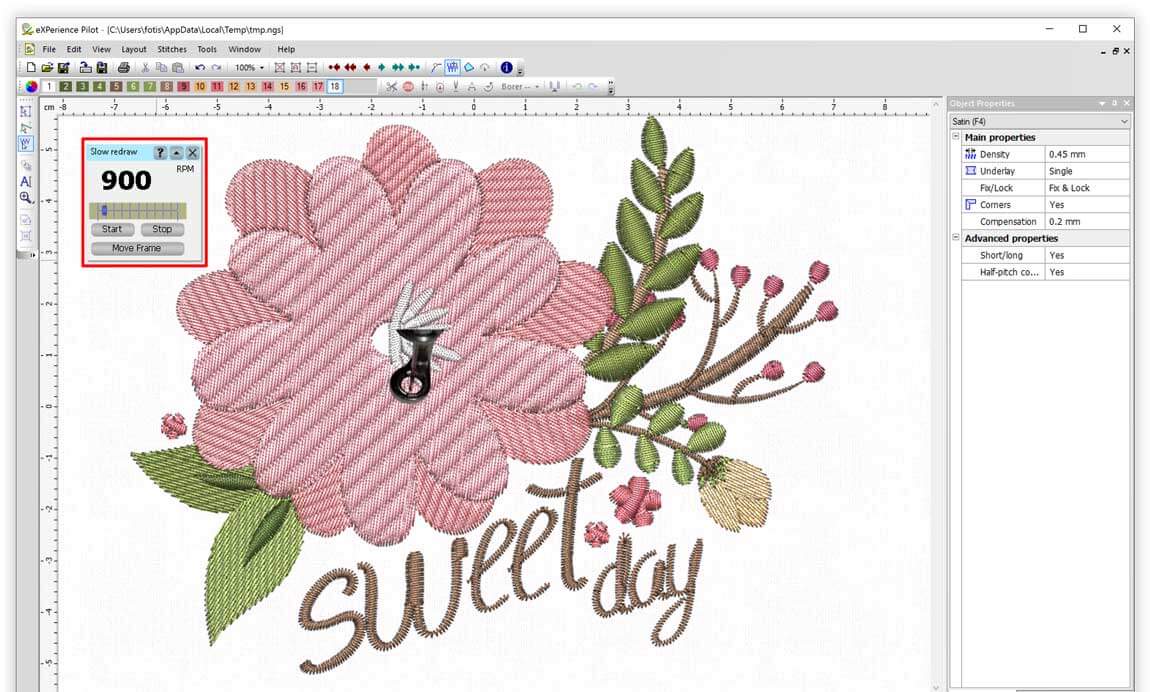Image resolution: width=1150 pixels, height=692 pixels.
Task: Collapse the Advanced properties section
Action: click(x=956, y=238)
